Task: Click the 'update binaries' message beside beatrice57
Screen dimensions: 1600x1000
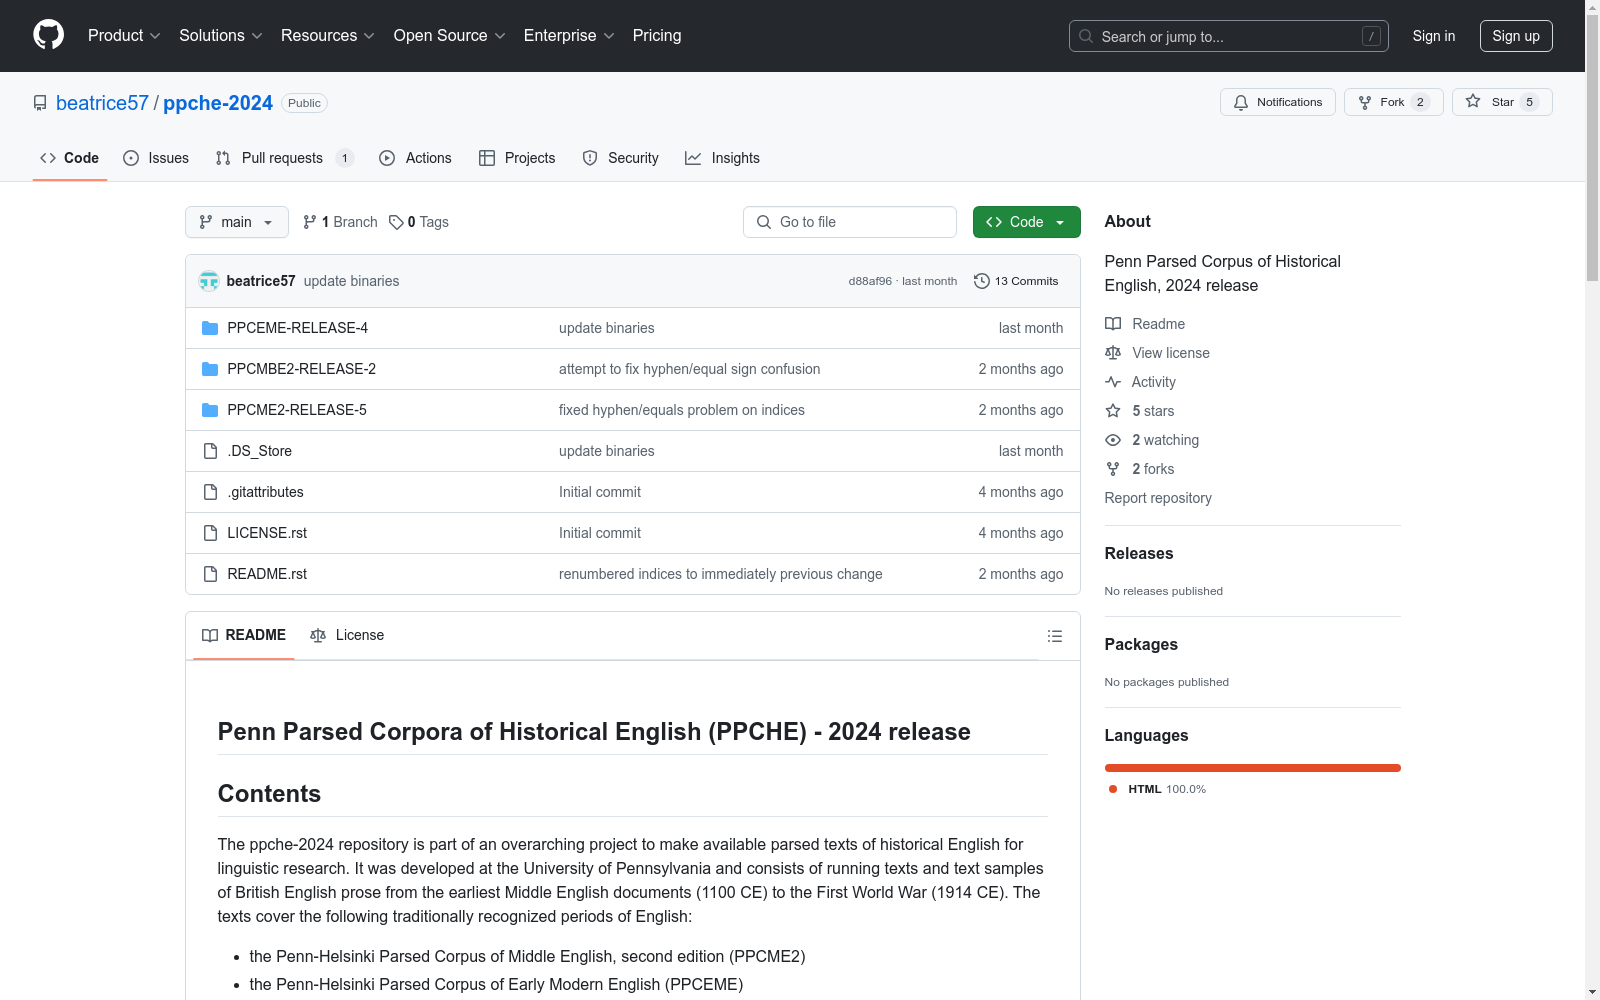Action: pos(351,281)
